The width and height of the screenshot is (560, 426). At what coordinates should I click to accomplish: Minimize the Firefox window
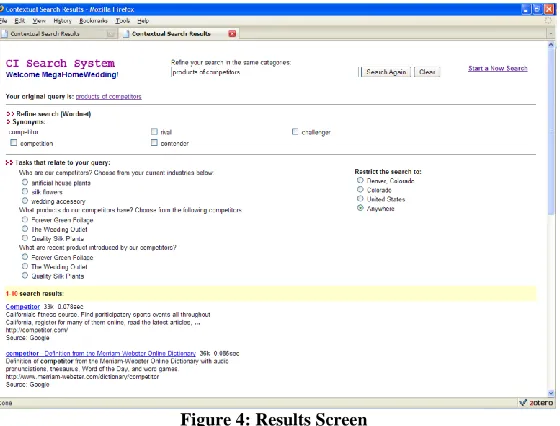tap(526, 10)
